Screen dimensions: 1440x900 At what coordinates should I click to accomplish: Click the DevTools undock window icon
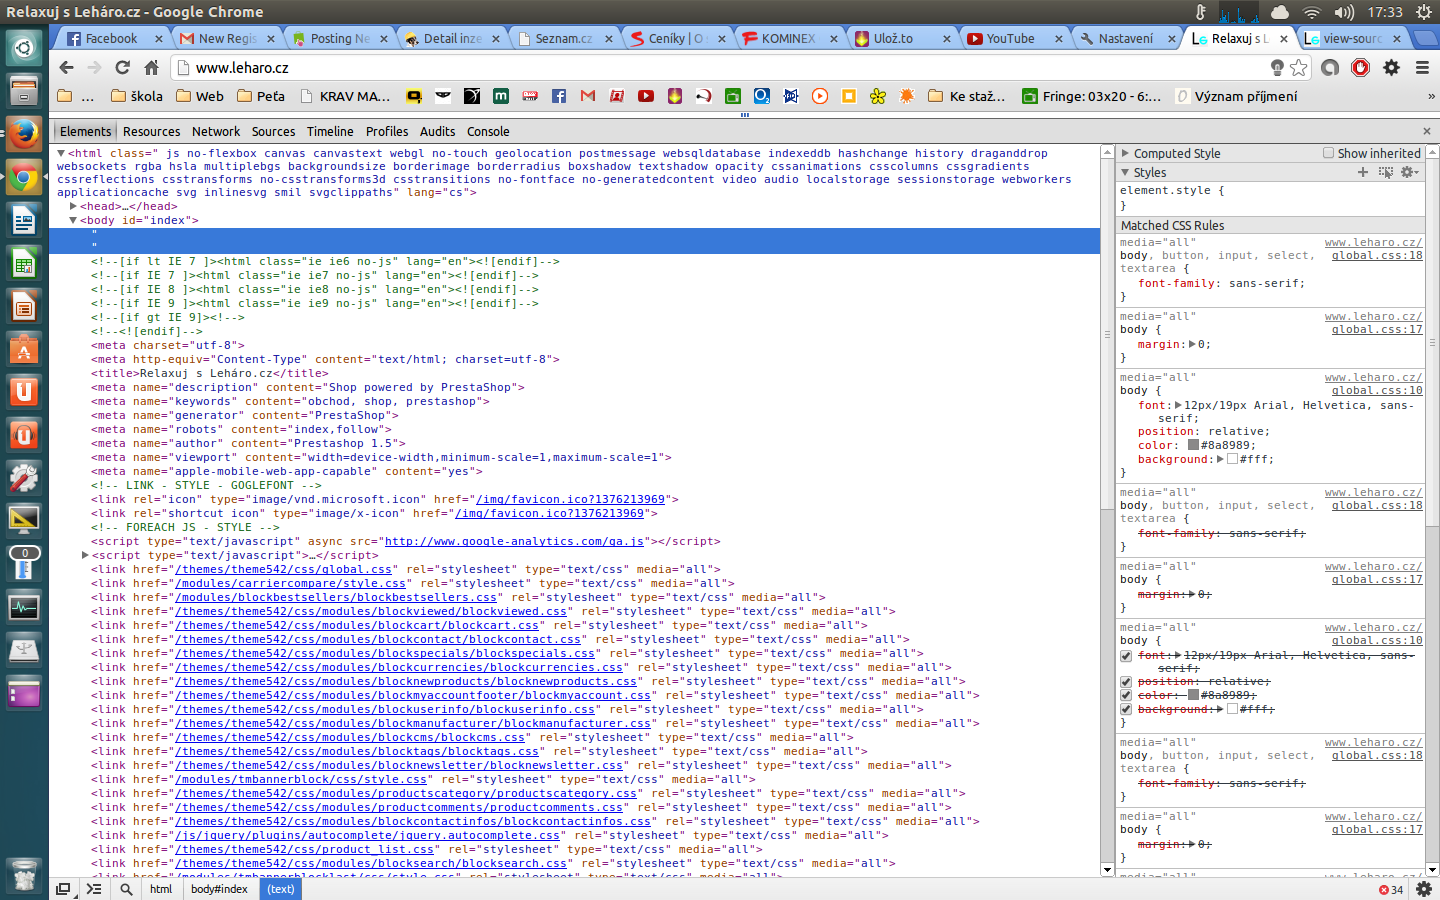point(63,889)
